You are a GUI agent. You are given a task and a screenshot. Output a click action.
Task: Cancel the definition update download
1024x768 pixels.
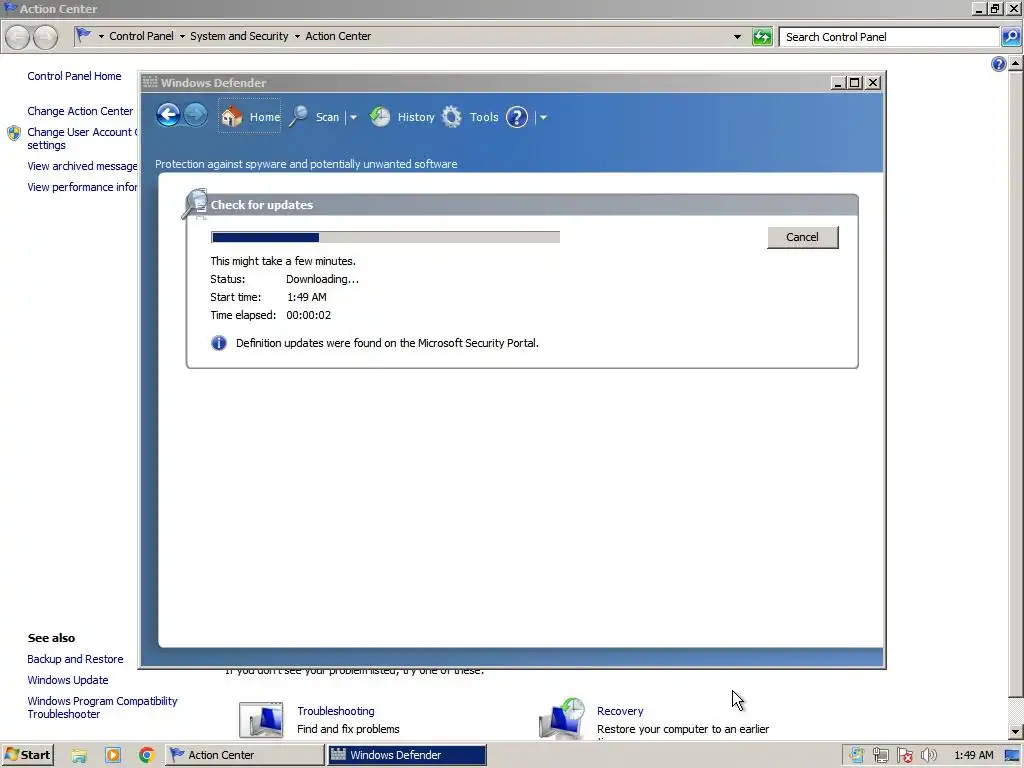pos(802,237)
